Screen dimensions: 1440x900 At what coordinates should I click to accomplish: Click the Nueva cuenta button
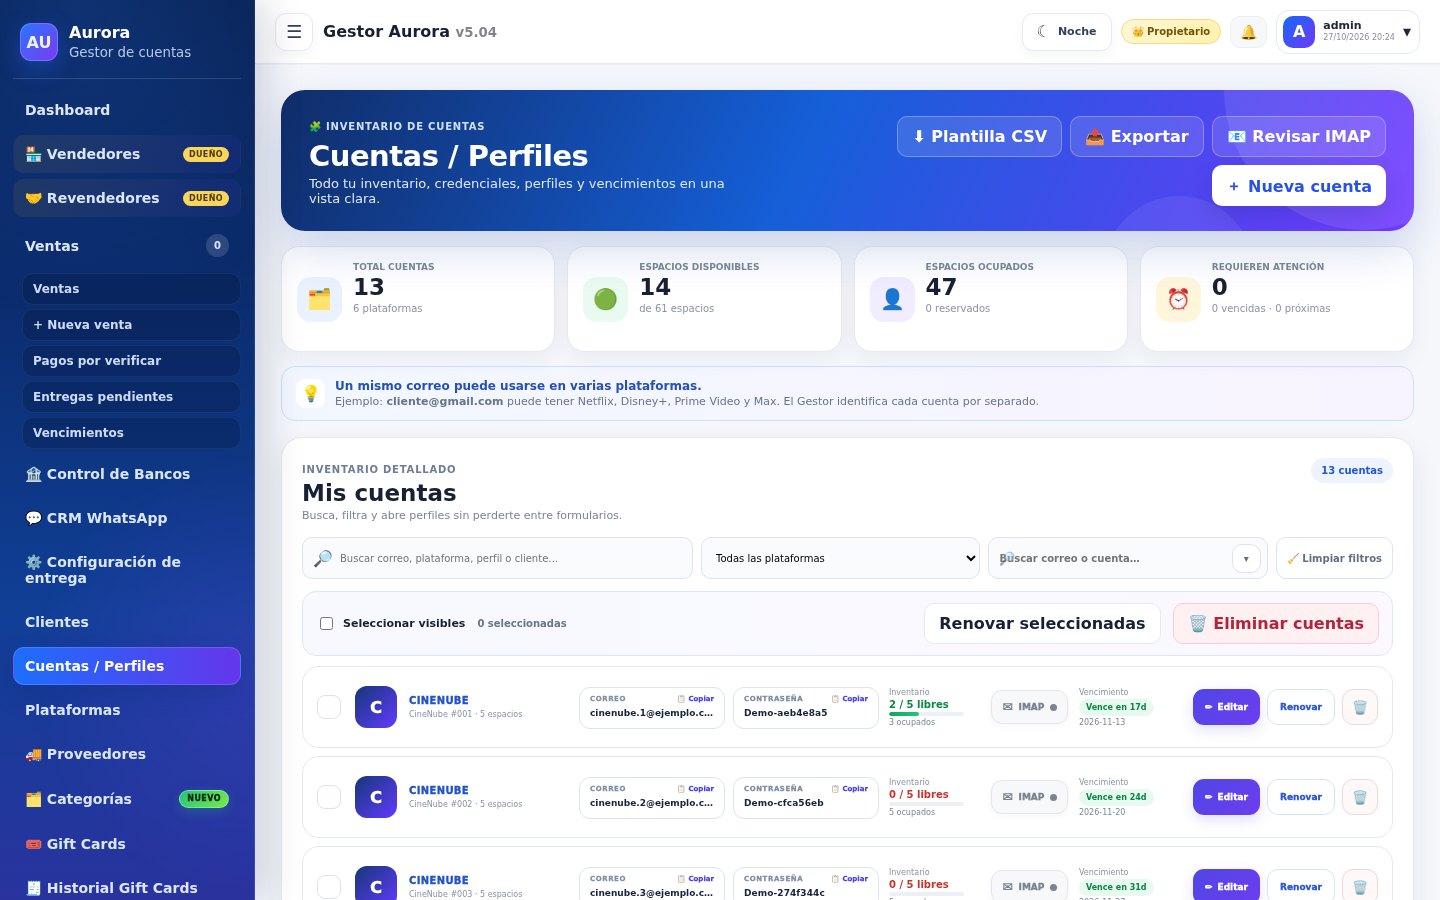click(1299, 186)
